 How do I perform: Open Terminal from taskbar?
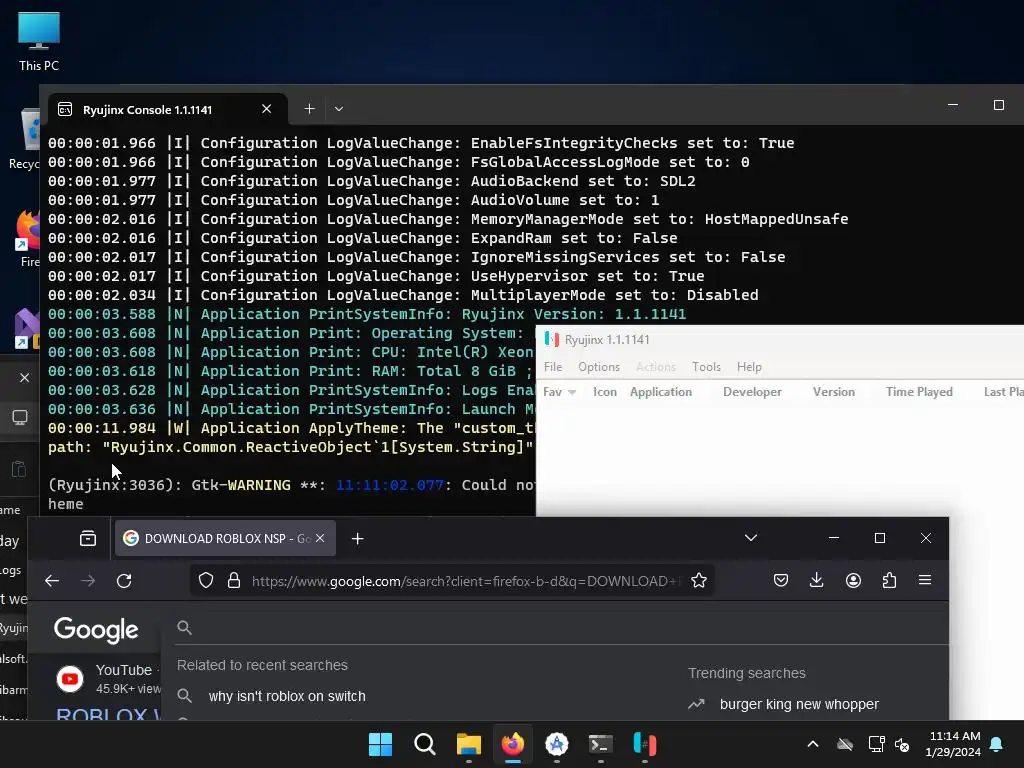600,744
